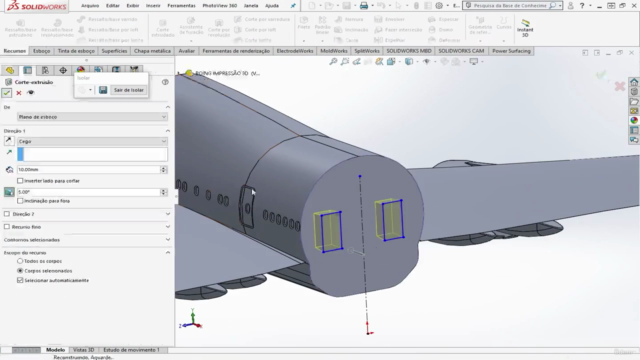Click the pin menu icon
Viewport: 640px width, 360px height.
[293, 6]
